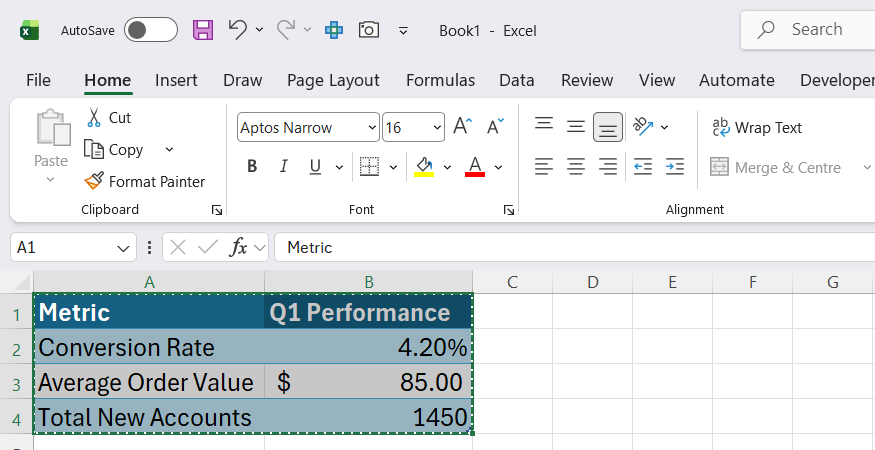
Task: Expand the Orientation options arrow
Action: click(x=665, y=127)
